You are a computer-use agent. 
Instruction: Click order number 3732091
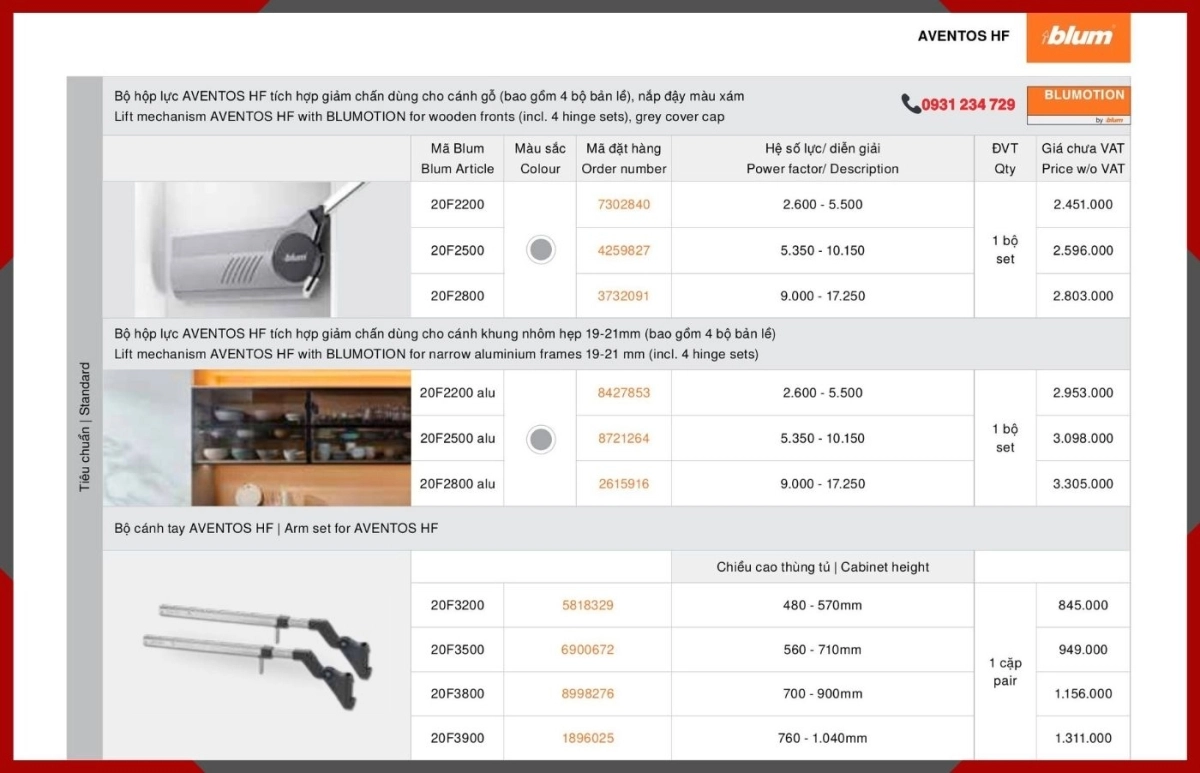pyautogui.click(x=623, y=296)
